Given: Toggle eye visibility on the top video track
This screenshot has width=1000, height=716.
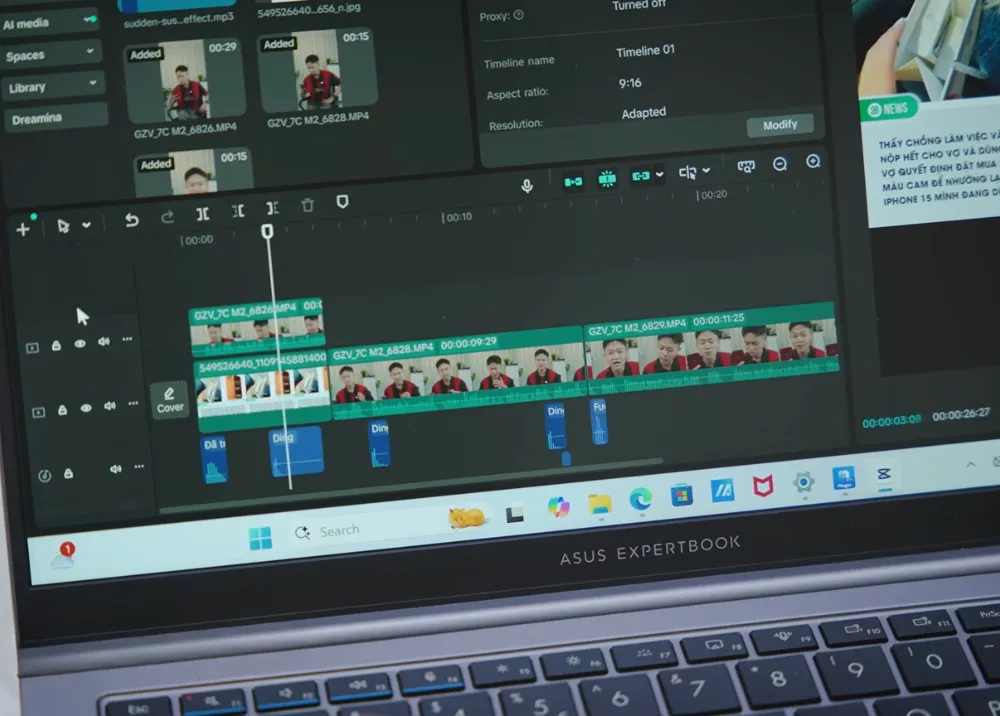Looking at the screenshot, I should [x=80, y=344].
